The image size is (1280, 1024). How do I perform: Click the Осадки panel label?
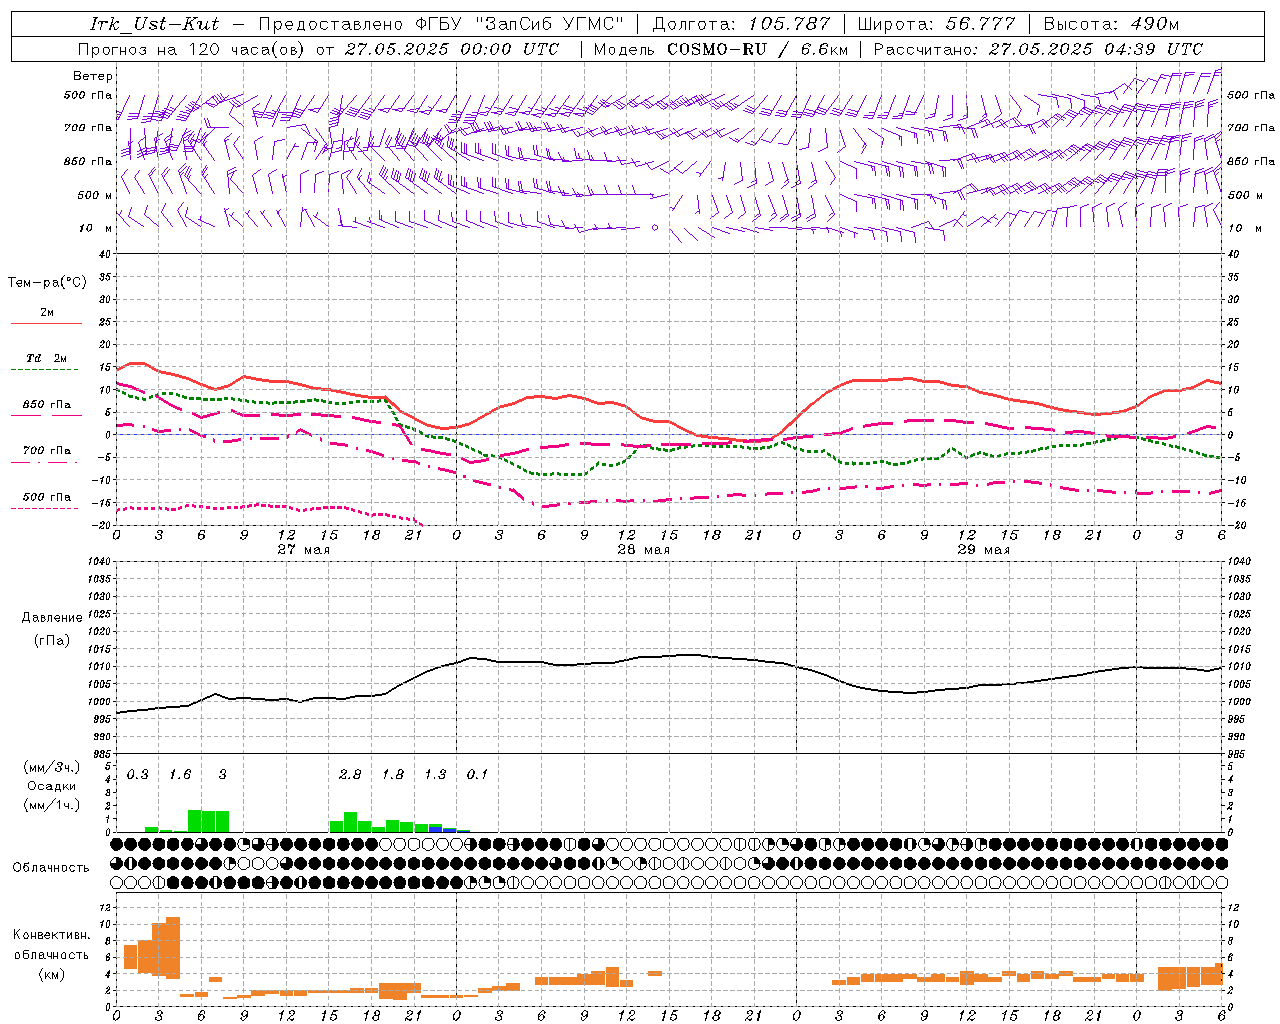click(51, 786)
